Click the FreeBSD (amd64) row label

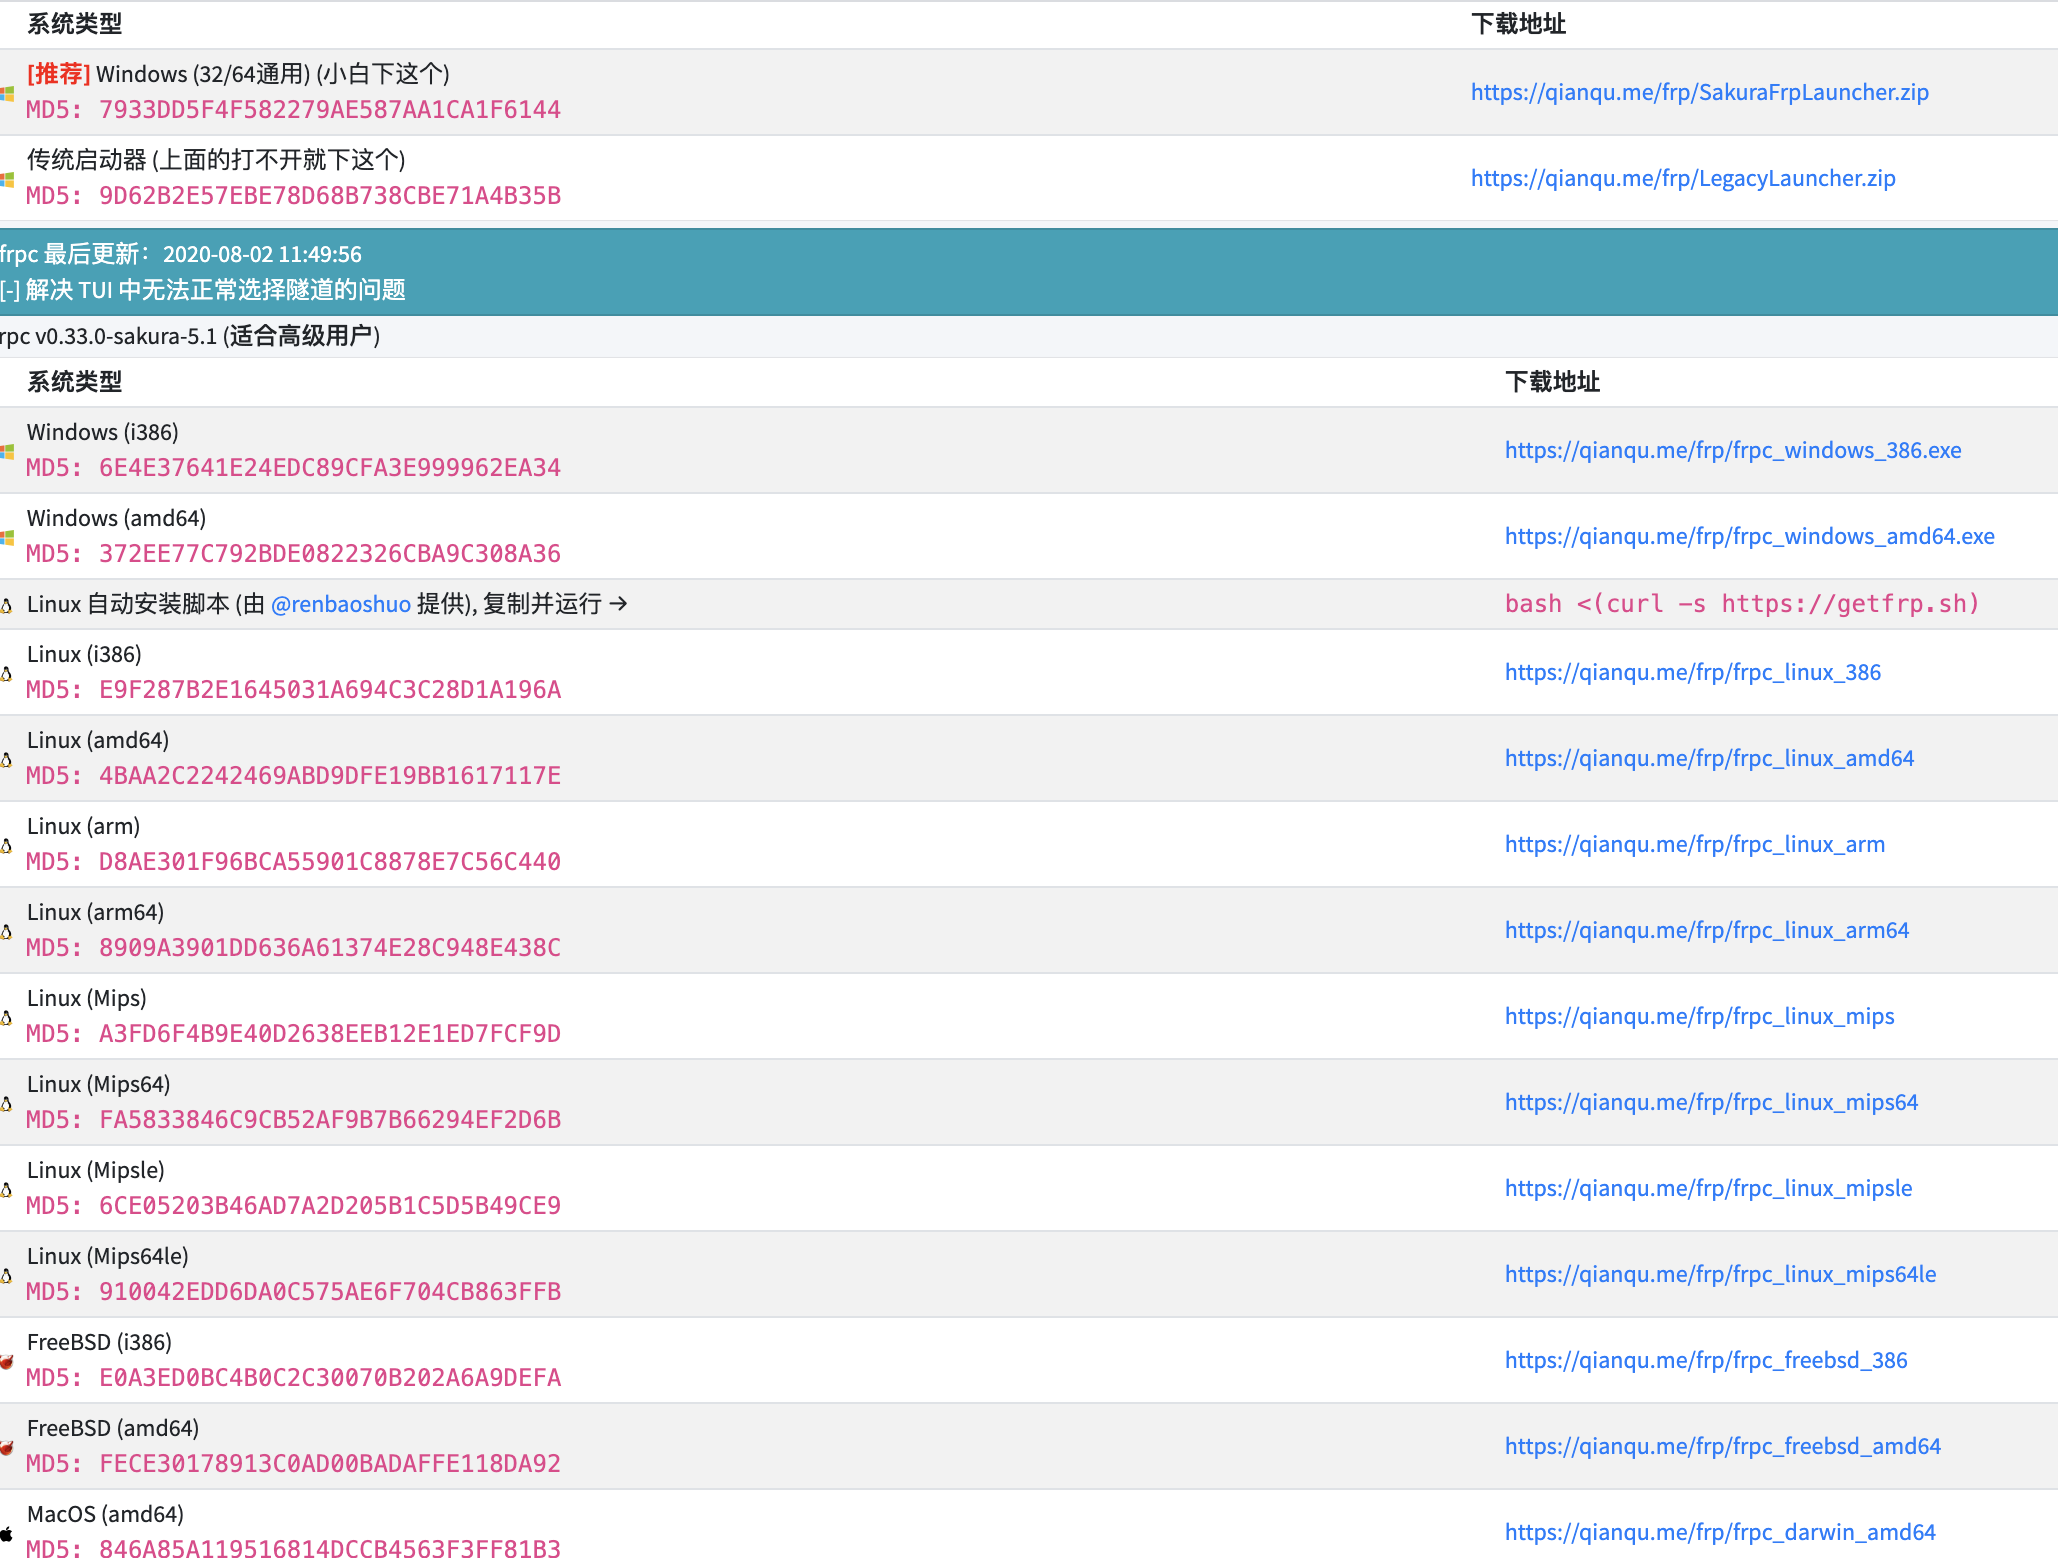pos(113,1428)
